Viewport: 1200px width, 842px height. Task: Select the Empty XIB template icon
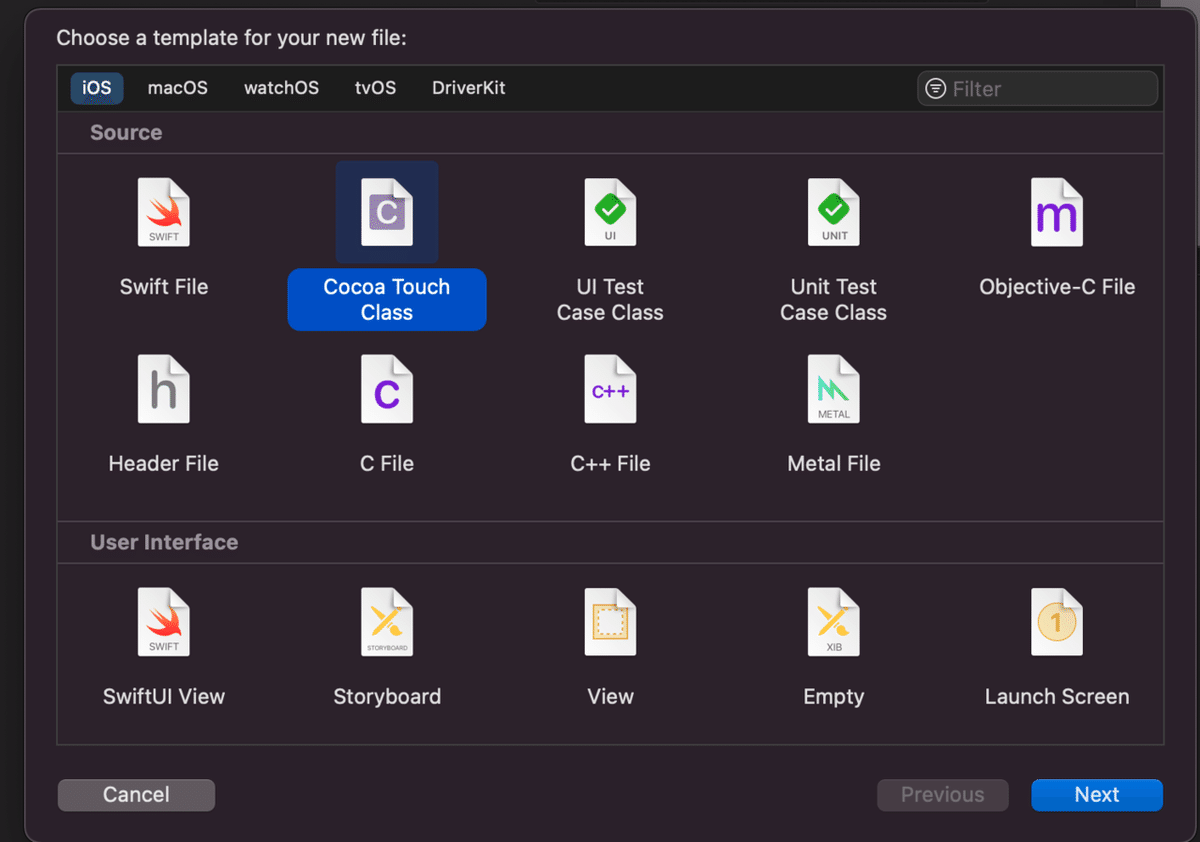(x=834, y=622)
